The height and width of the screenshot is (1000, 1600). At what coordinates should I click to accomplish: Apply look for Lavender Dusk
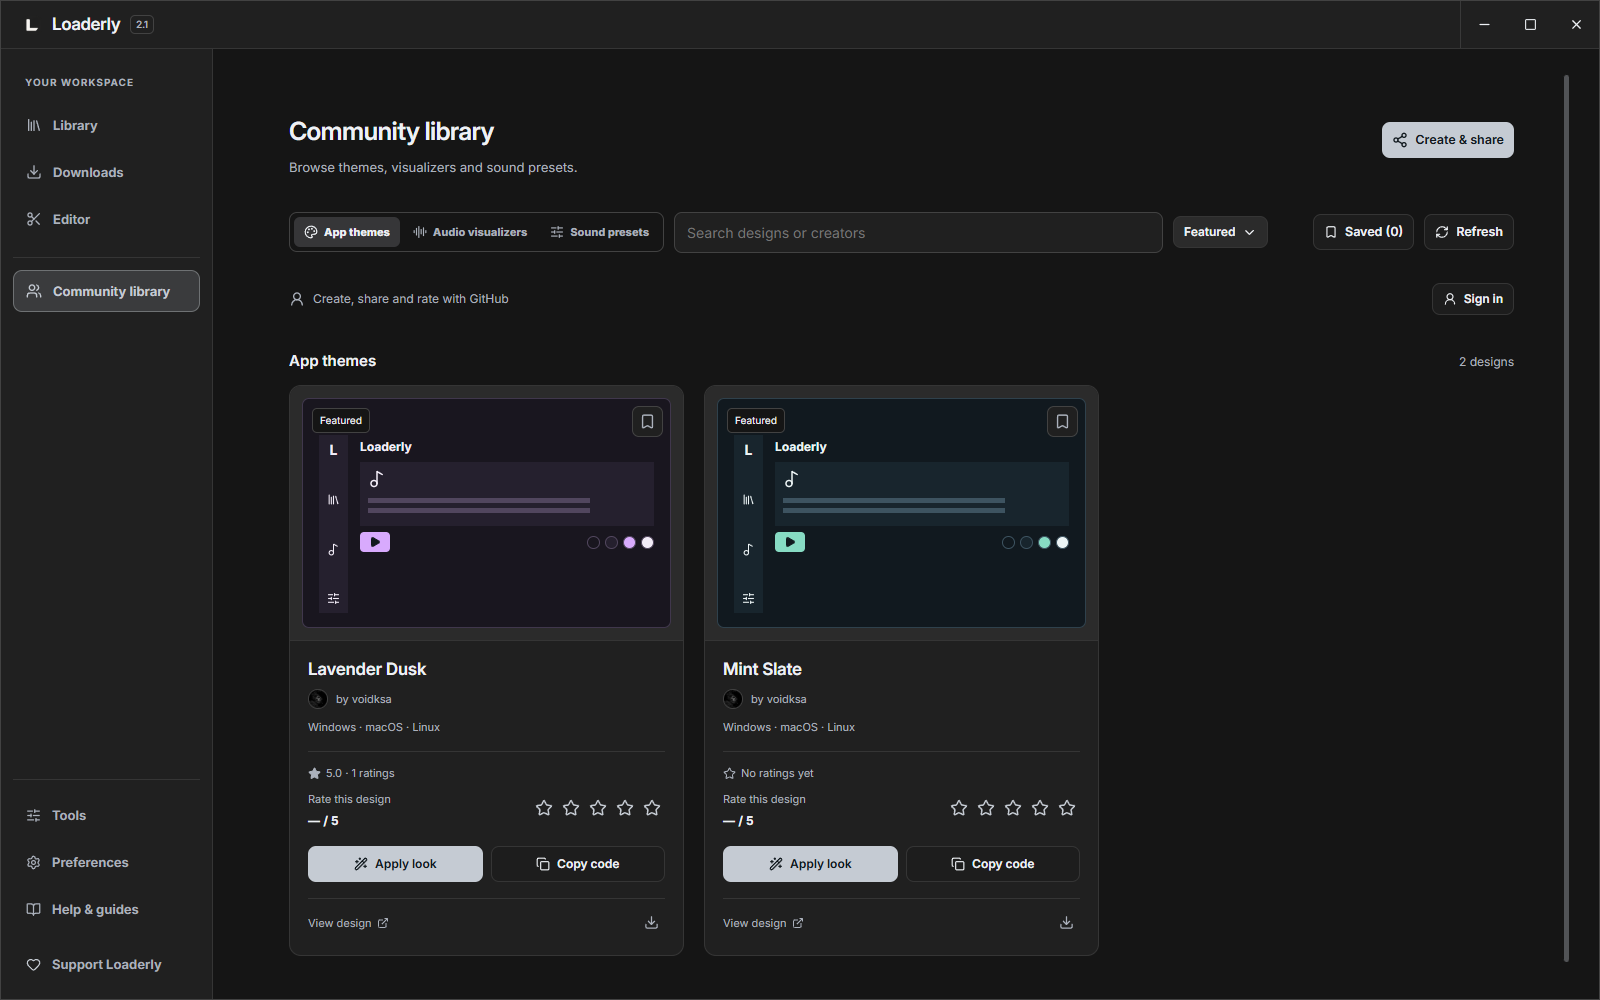[x=395, y=864]
